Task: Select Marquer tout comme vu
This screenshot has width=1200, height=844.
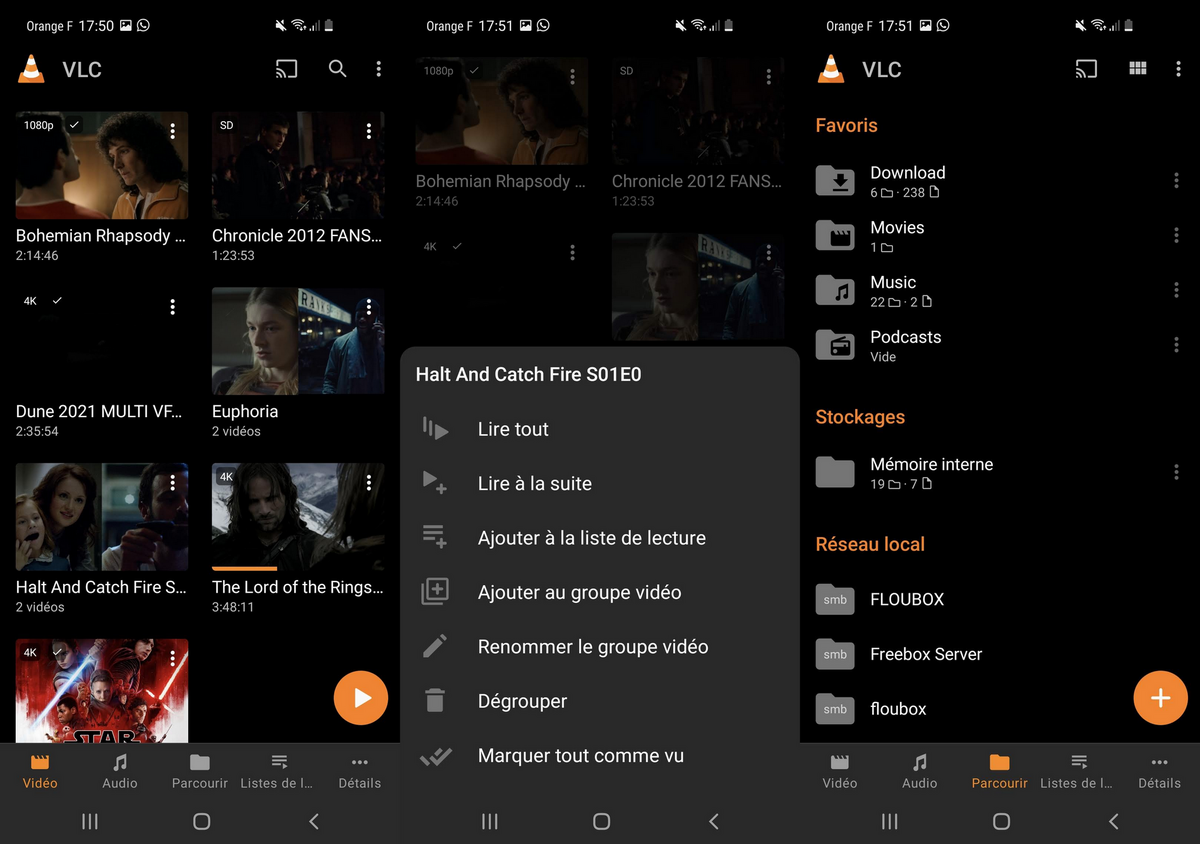Action: 600,756
